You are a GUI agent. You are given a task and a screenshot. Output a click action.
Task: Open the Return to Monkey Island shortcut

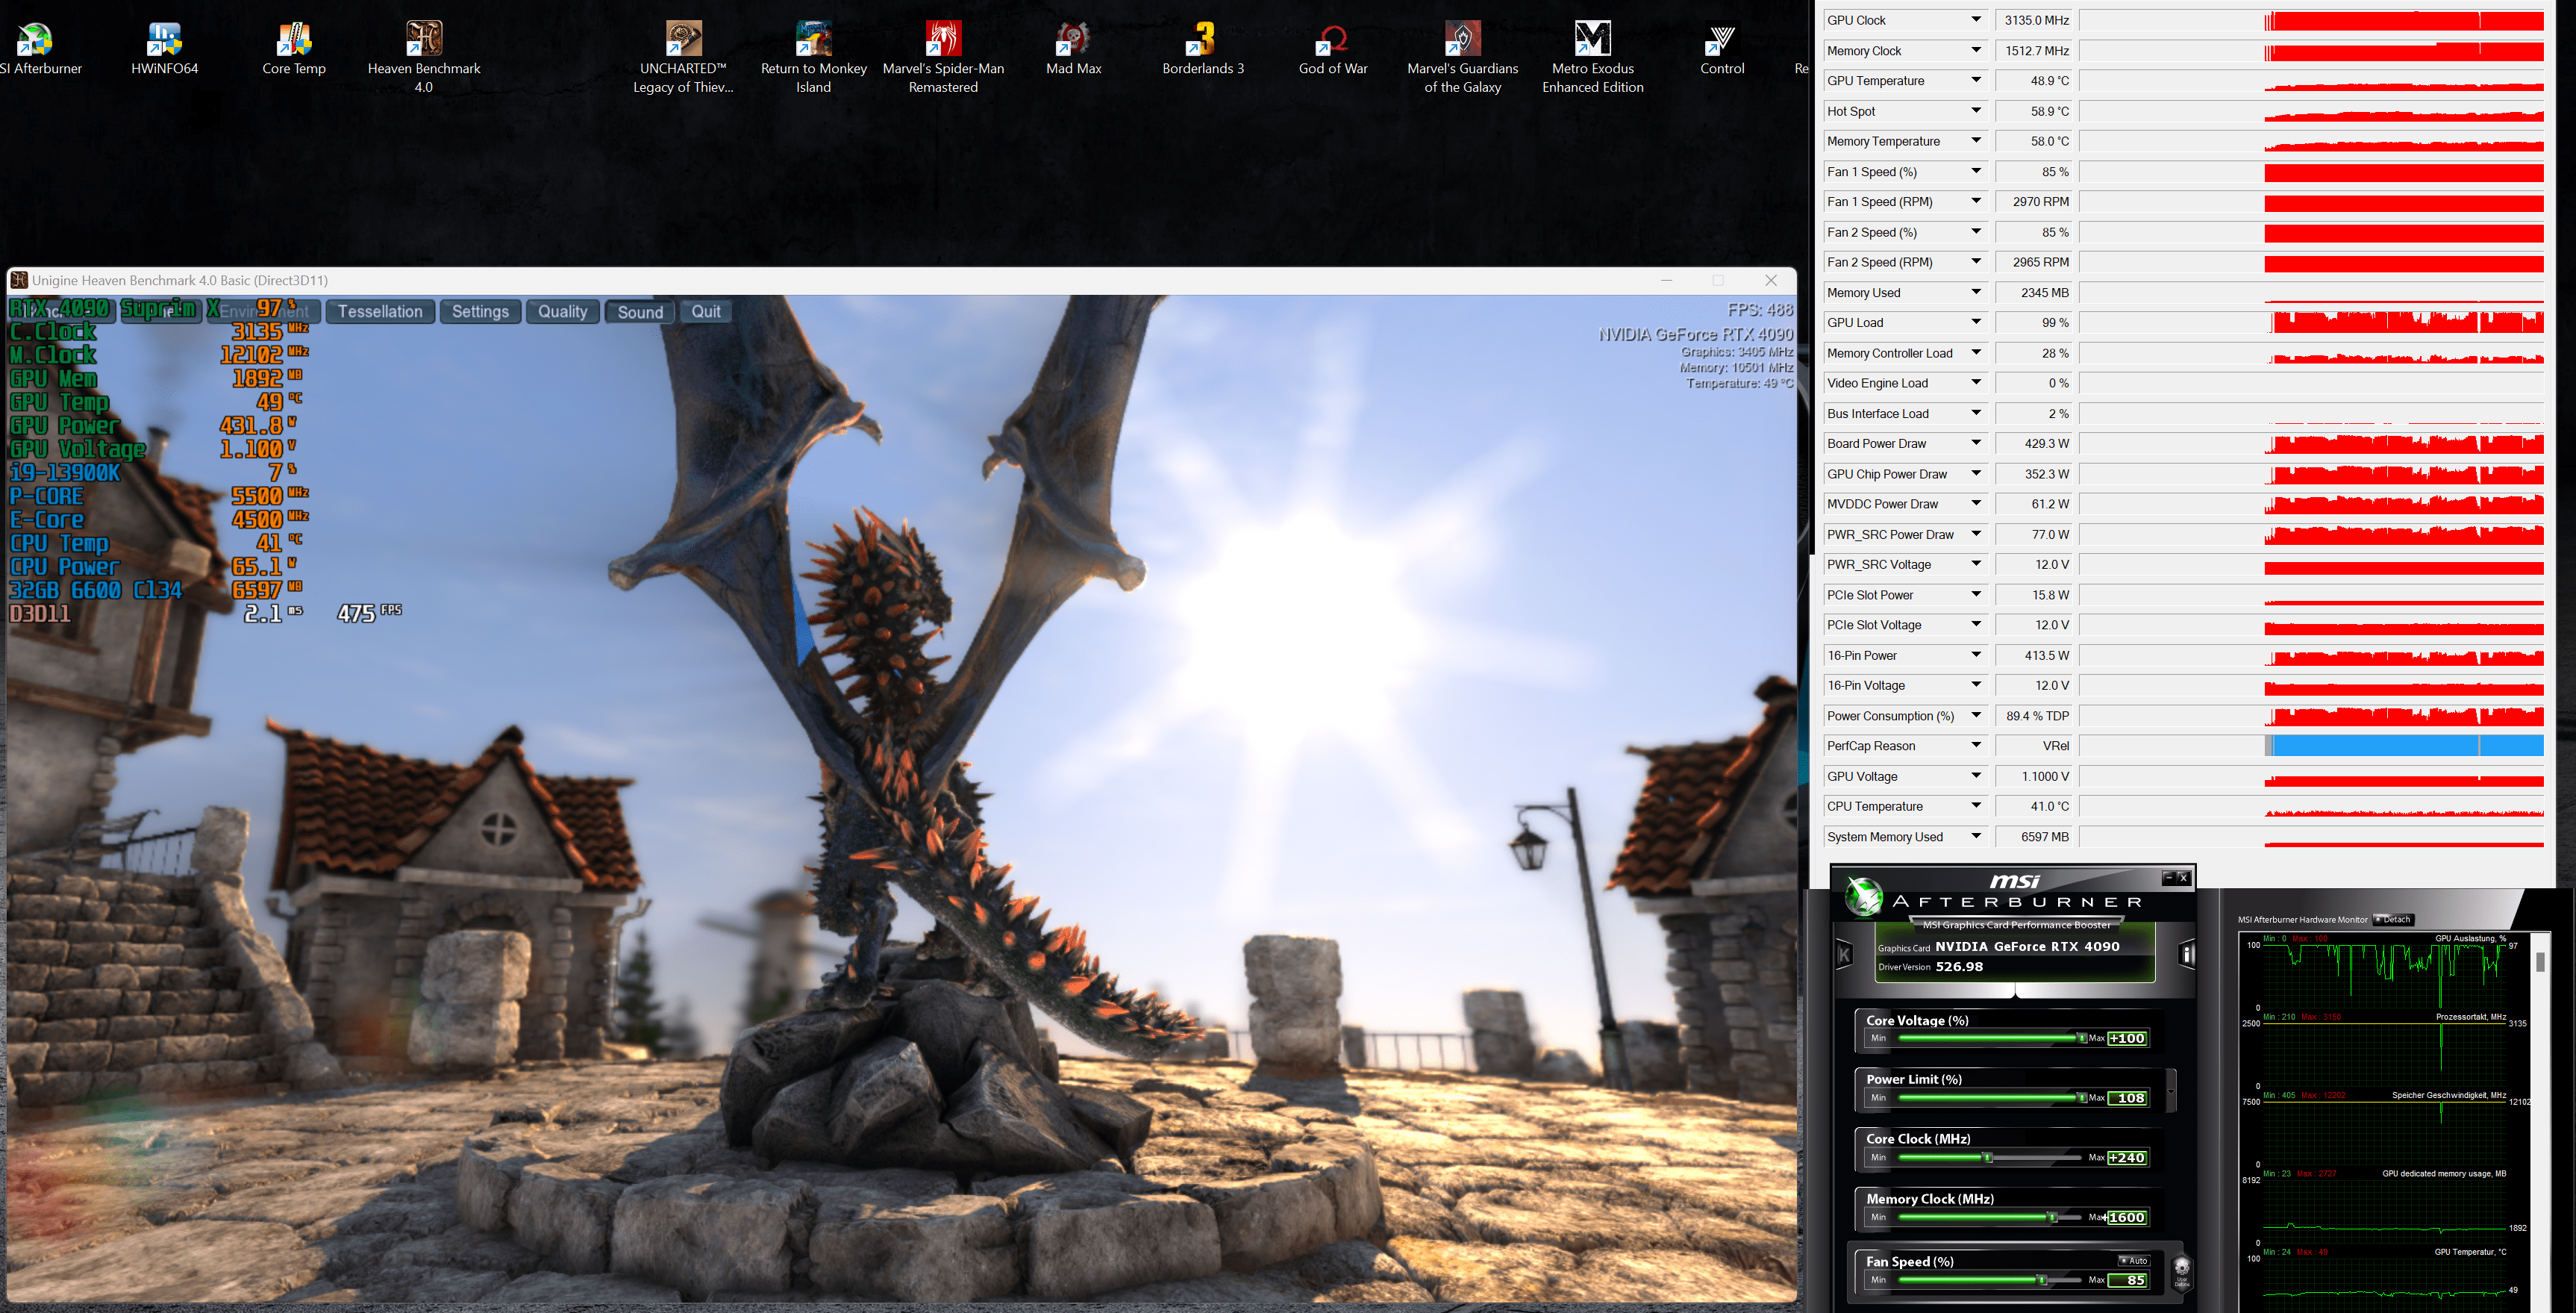(x=814, y=57)
